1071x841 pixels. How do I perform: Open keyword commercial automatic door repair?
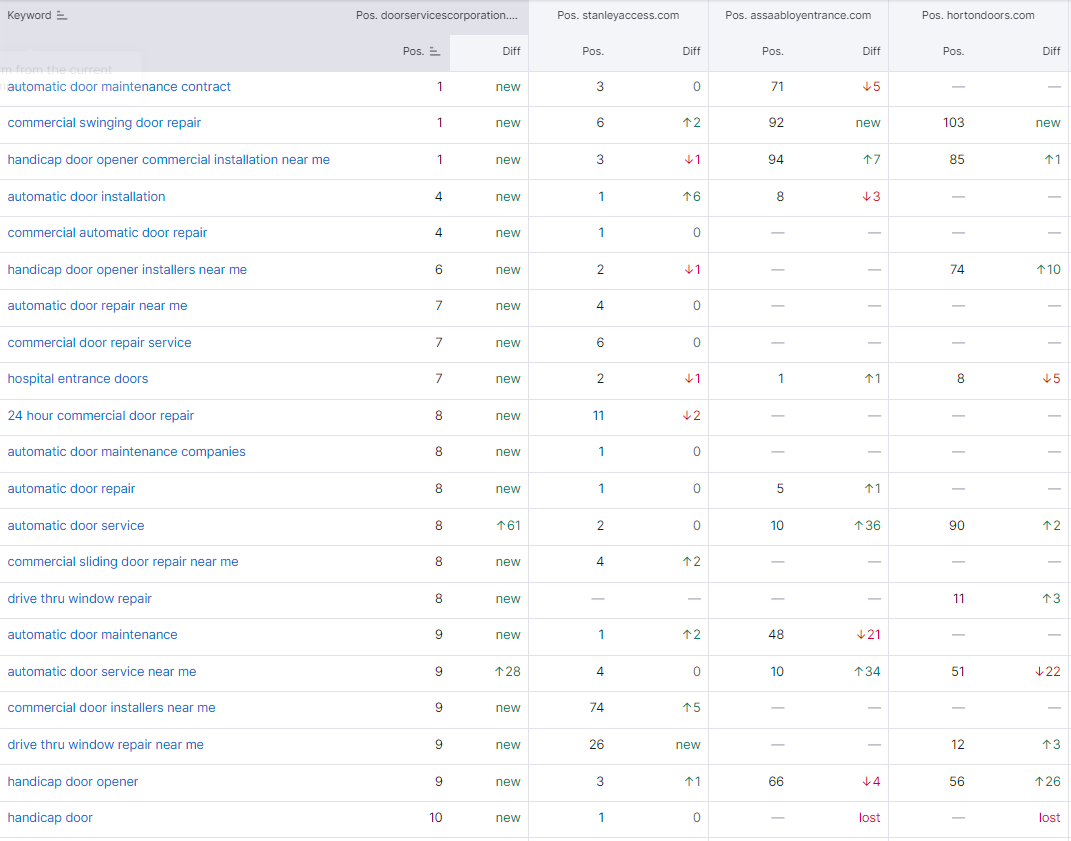tap(107, 233)
